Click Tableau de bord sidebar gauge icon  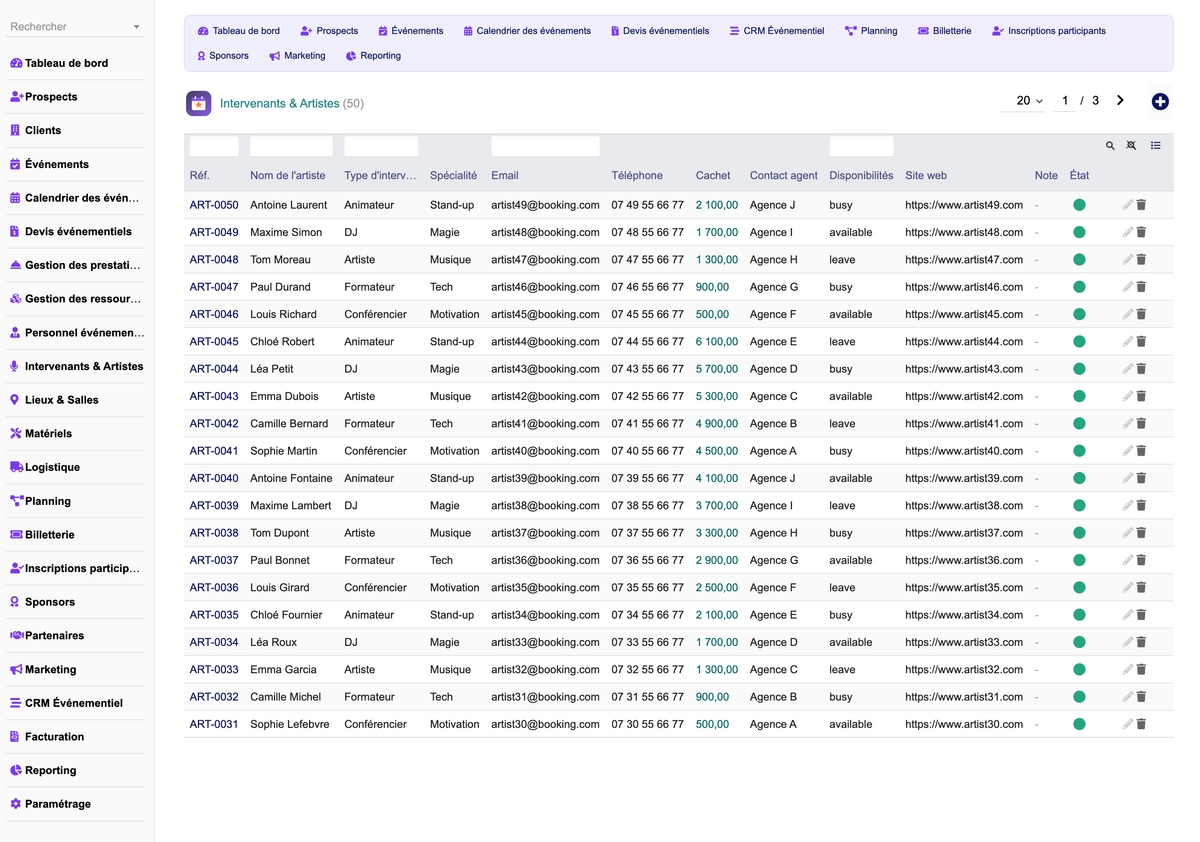coord(16,63)
